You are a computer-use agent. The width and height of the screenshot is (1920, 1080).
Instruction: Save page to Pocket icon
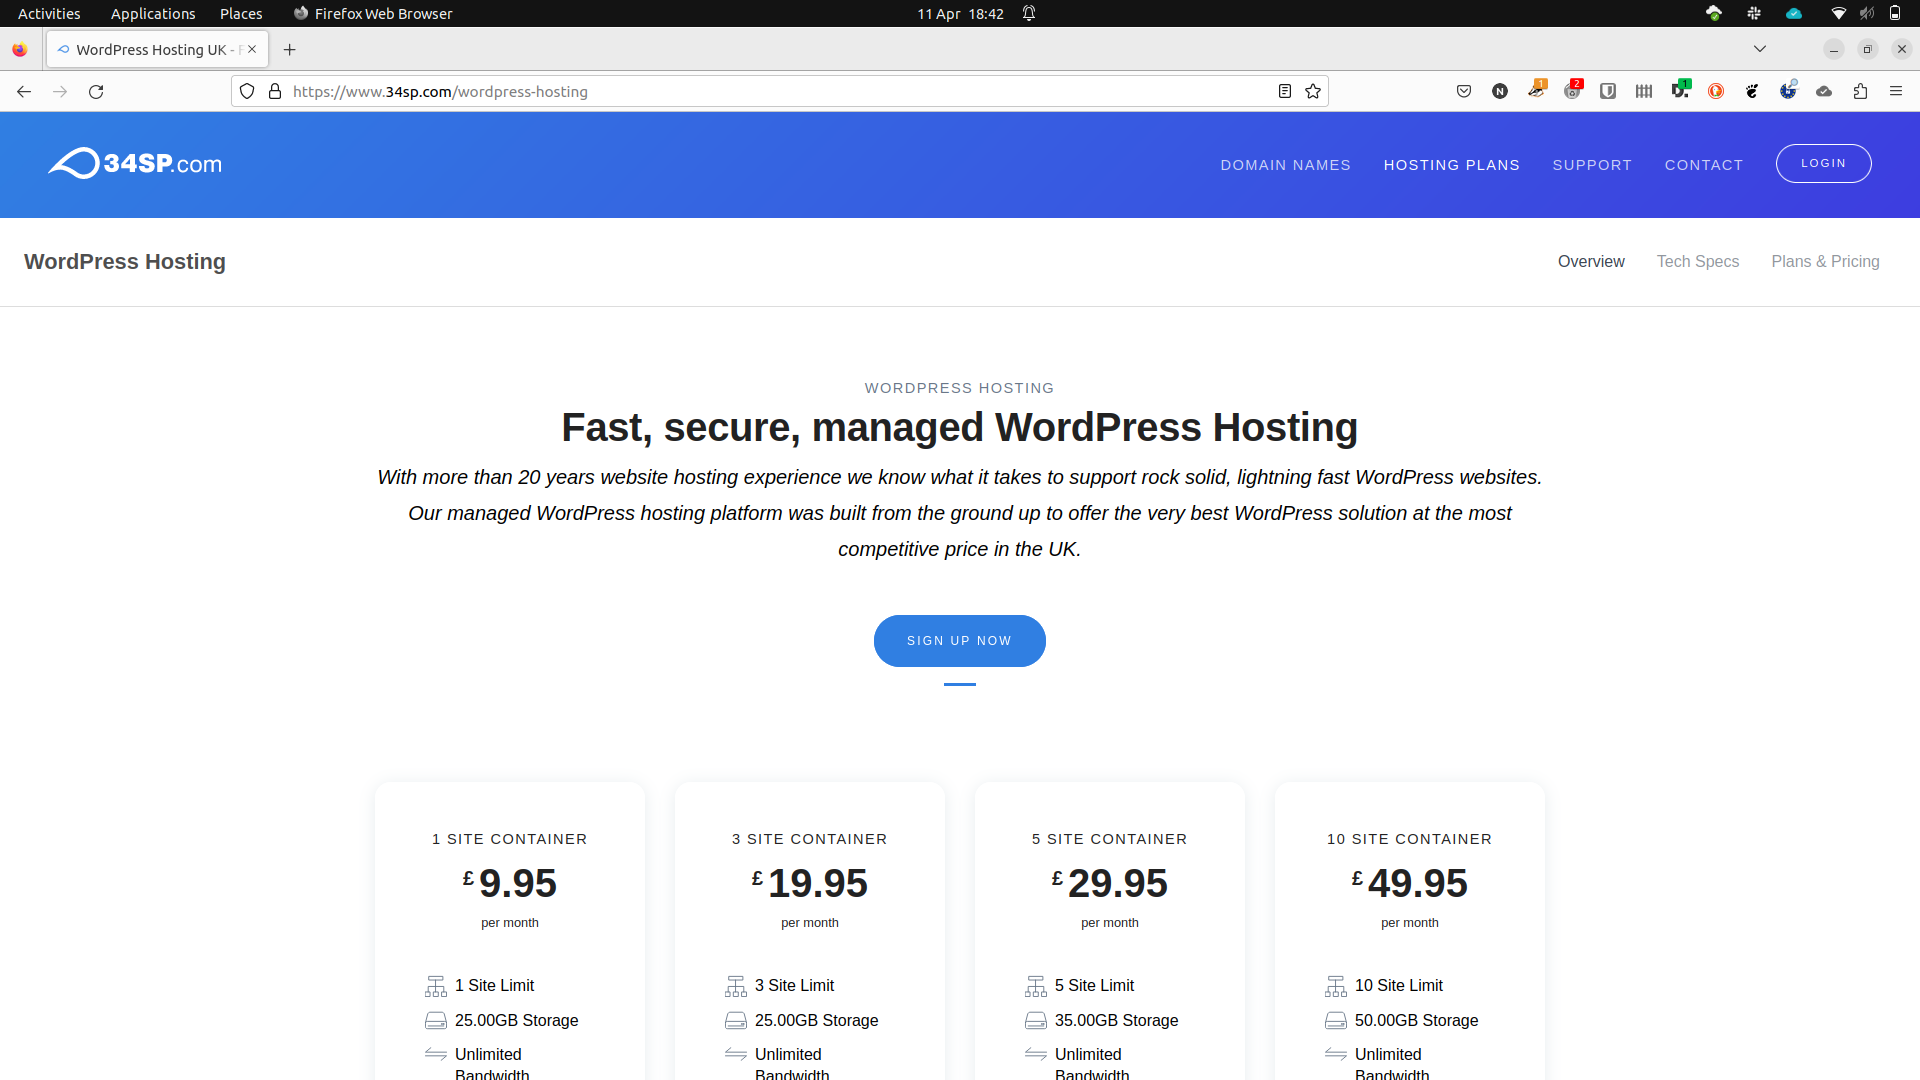(x=1464, y=91)
